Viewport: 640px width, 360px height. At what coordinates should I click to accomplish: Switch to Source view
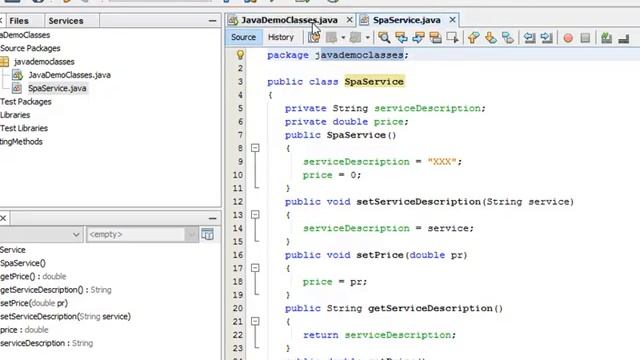[x=243, y=37]
